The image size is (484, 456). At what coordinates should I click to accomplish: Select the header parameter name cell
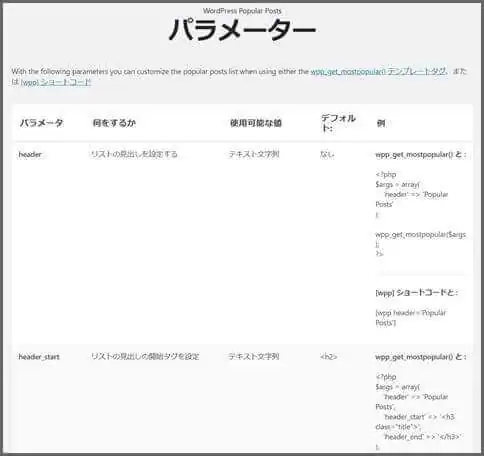click(30, 154)
